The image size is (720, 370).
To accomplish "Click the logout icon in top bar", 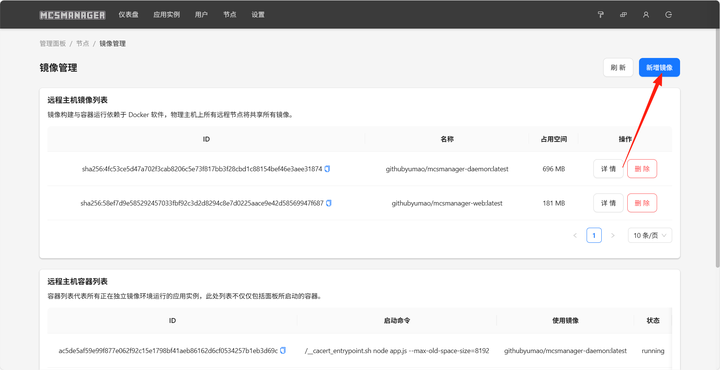I will click(669, 15).
